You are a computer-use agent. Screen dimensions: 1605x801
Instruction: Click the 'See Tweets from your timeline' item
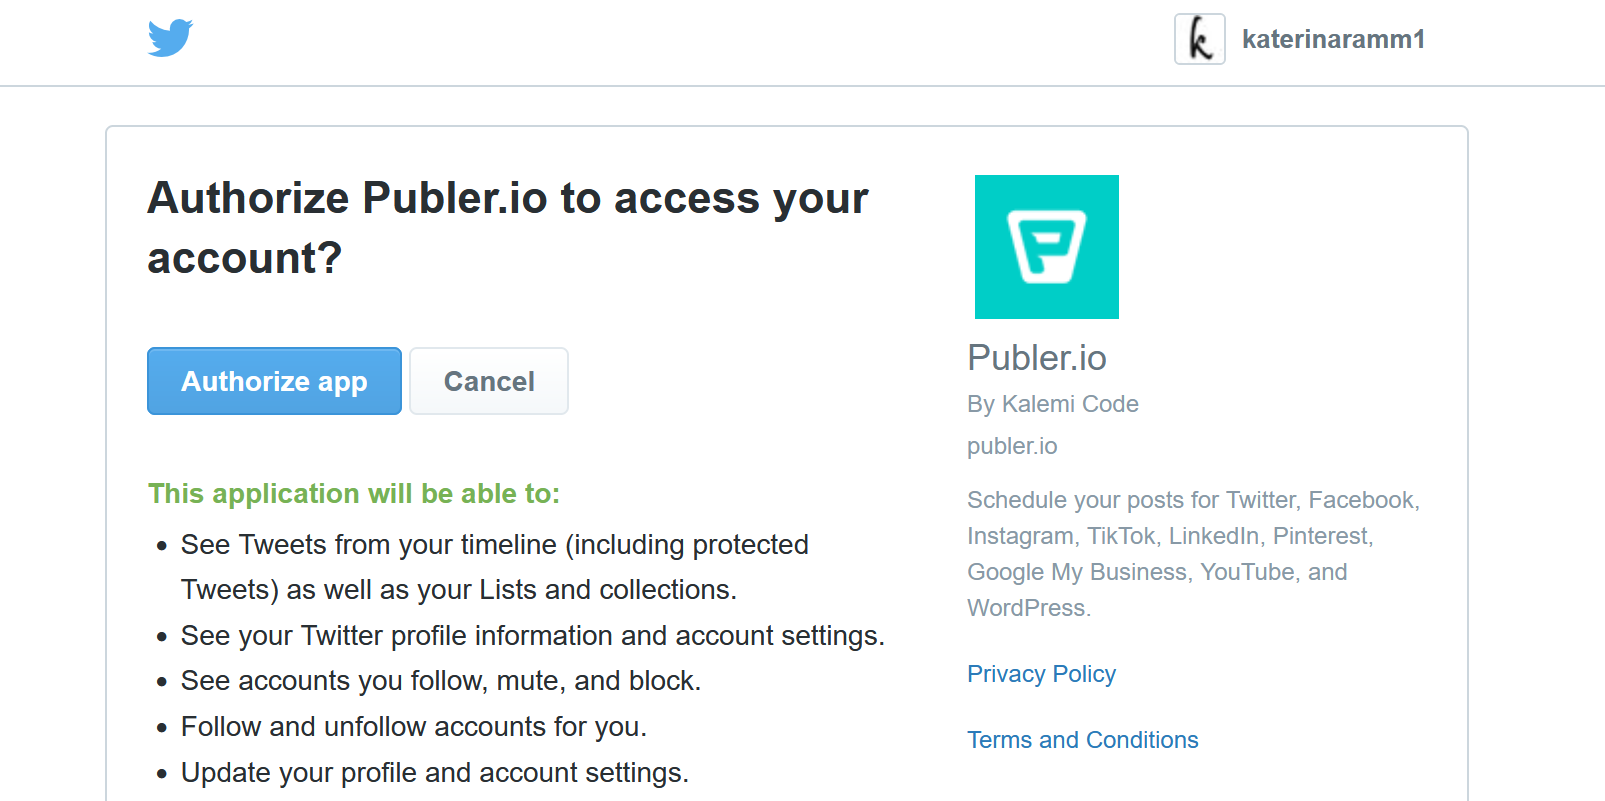[495, 567]
